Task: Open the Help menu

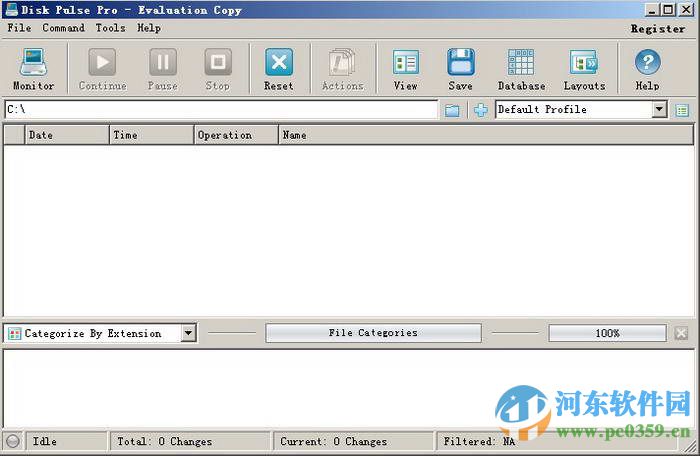Action: pos(149,28)
